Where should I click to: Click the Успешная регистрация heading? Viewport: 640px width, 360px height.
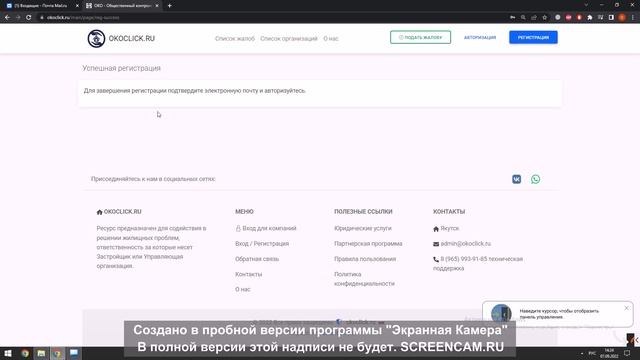(x=122, y=68)
